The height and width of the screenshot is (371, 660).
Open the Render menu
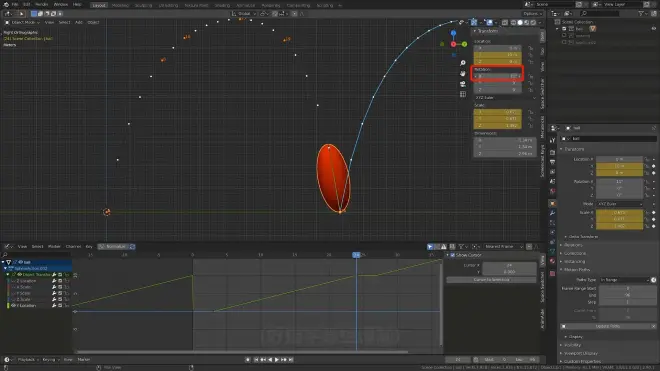42,4
